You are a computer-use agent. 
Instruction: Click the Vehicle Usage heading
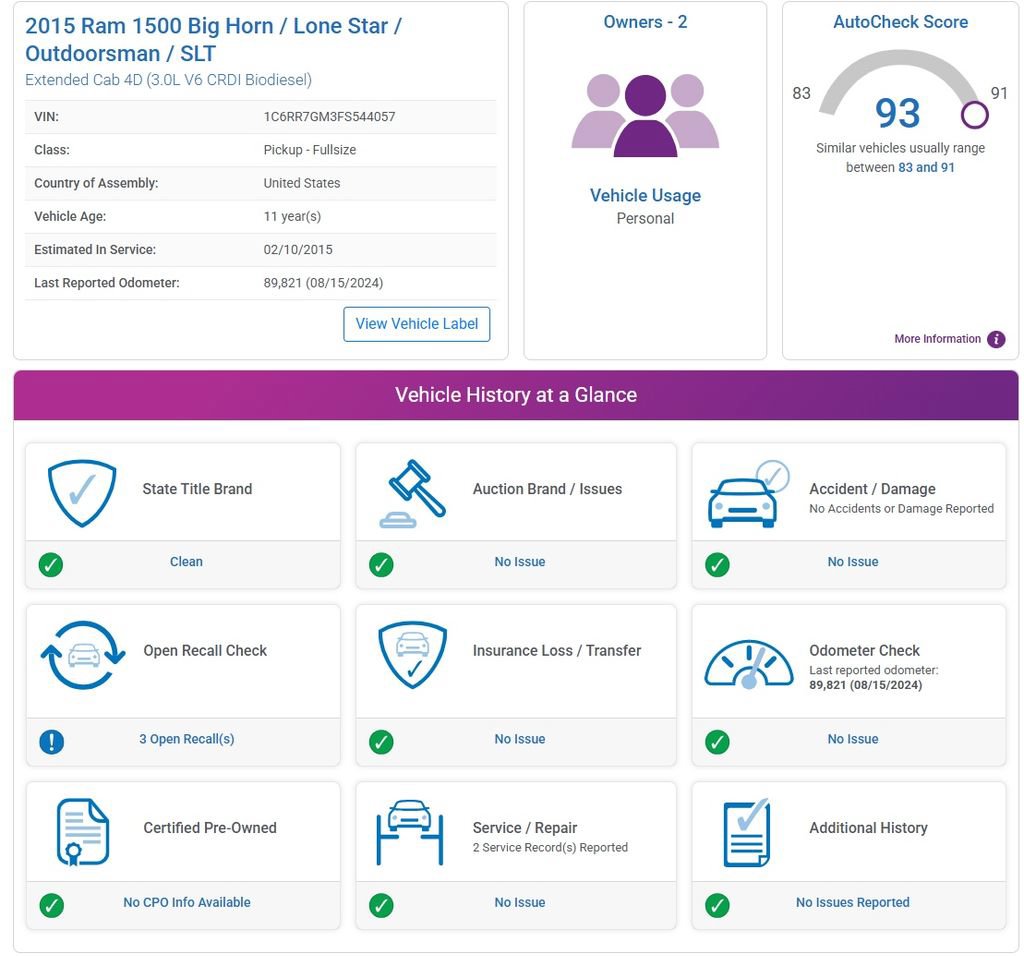click(x=645, y=196)
